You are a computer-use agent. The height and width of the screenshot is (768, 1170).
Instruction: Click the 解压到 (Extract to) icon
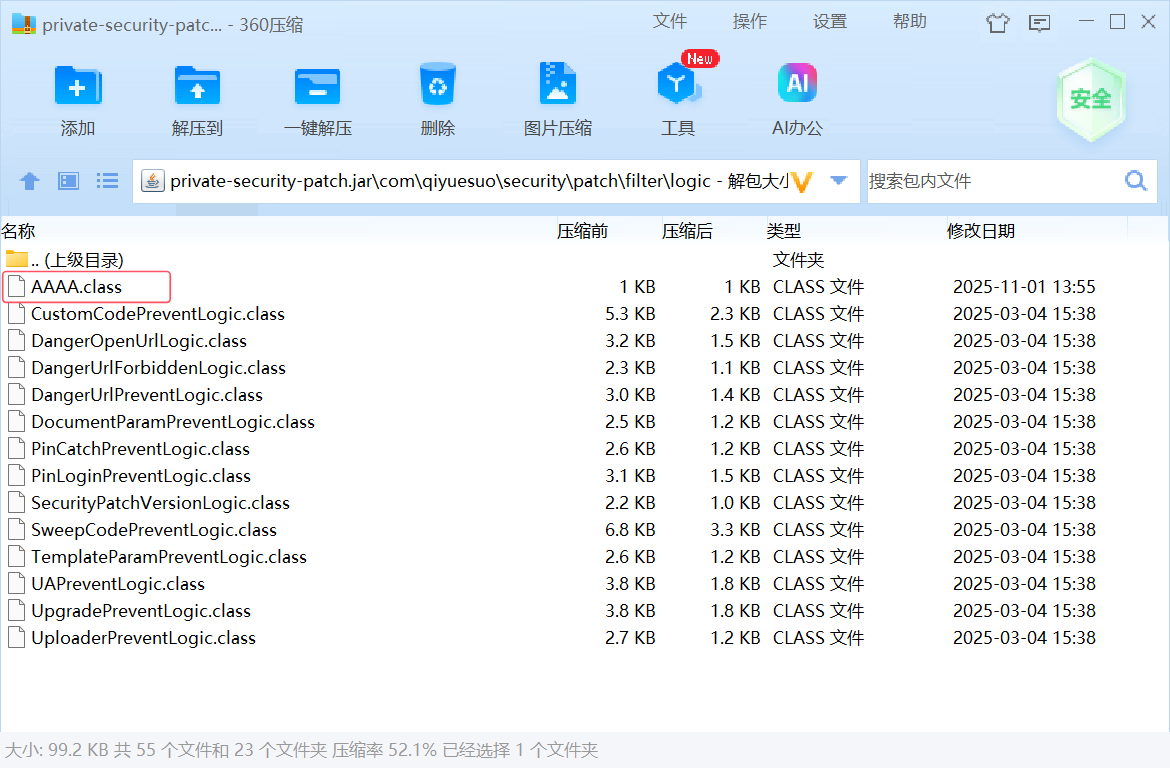click(197, 87)
